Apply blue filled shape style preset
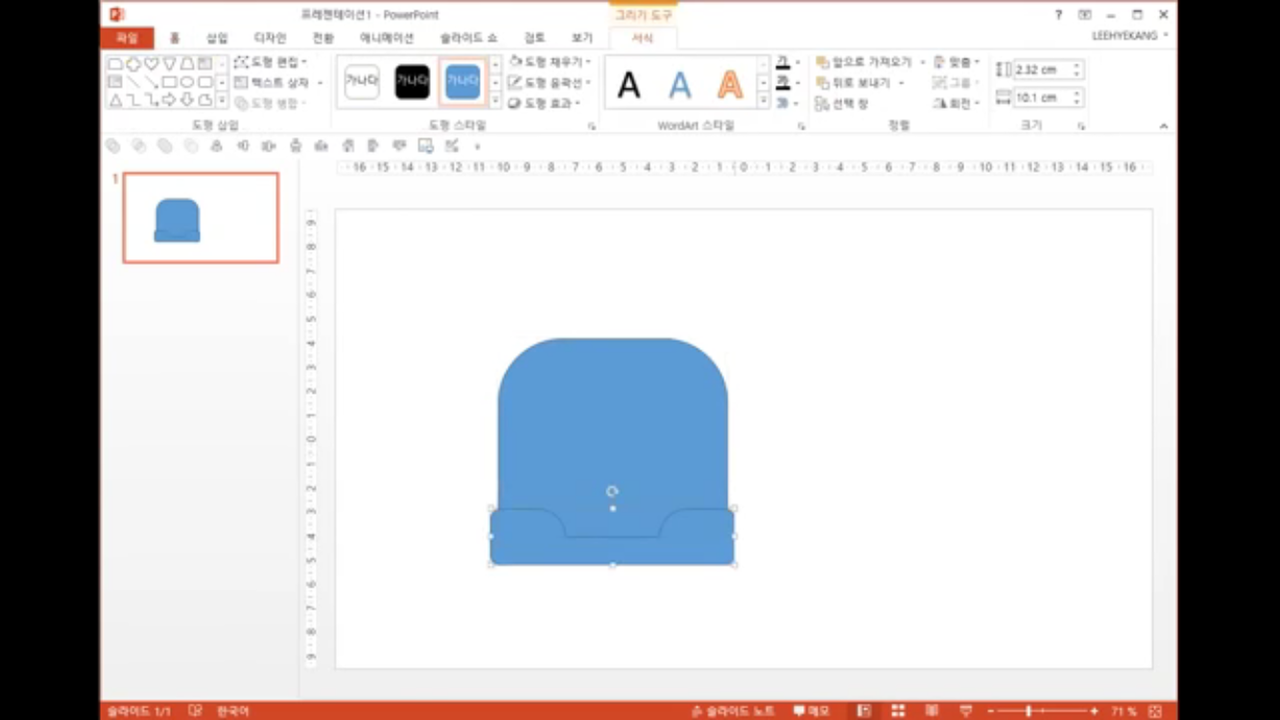Image resolution: width=1280 pixels, height=720 pixels. pos(462,82)
